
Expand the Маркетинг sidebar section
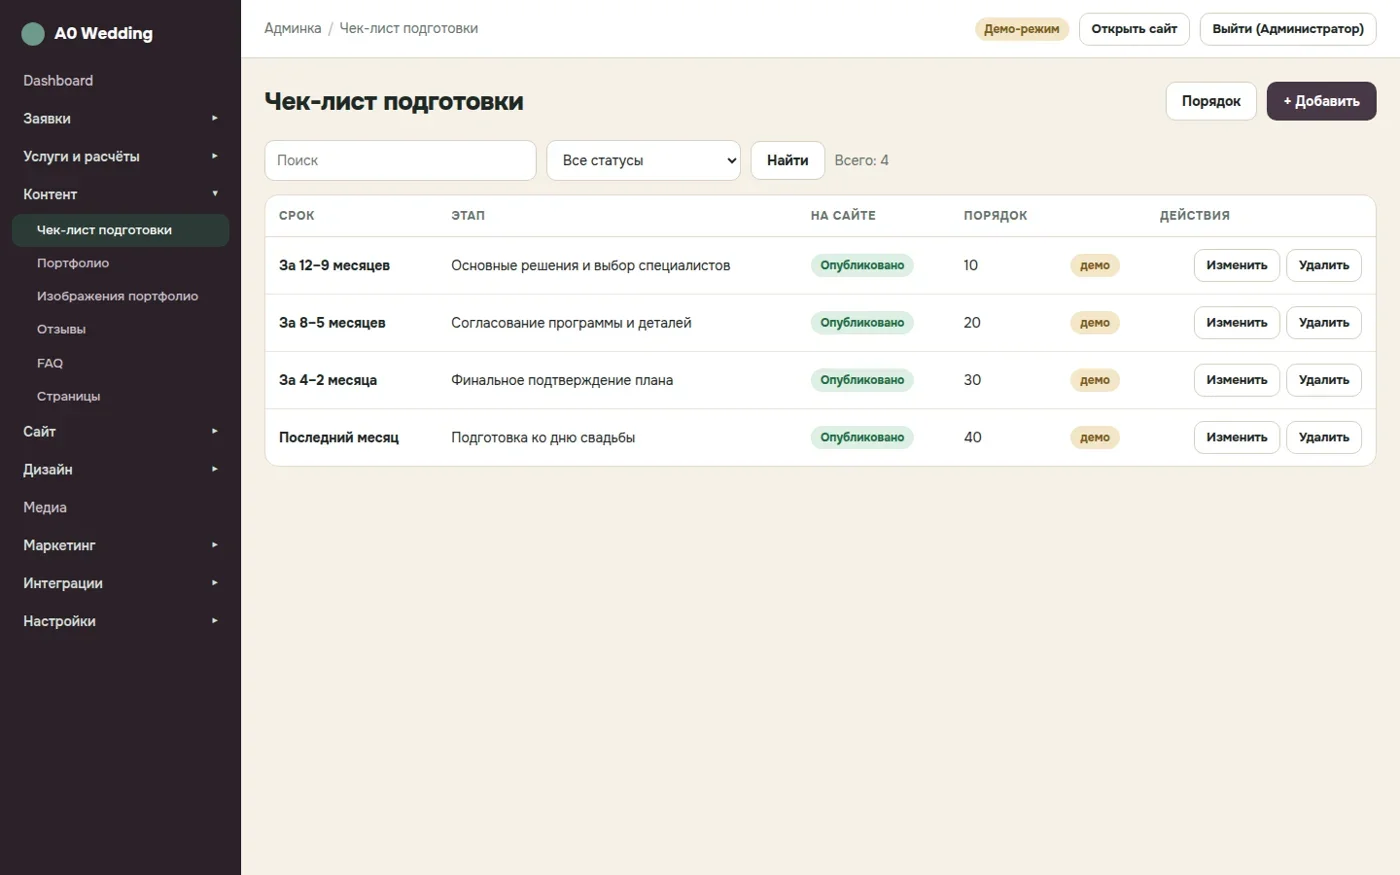pyautogui.click(x=120, y=545)
